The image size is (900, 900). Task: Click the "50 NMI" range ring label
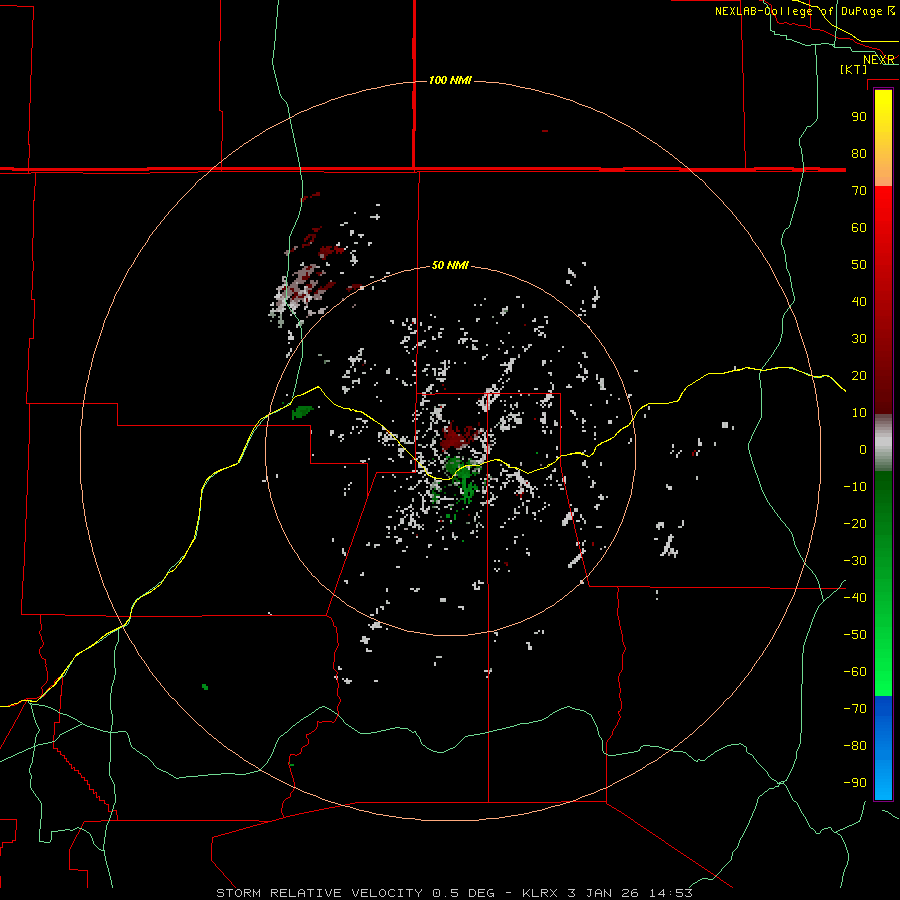(x=450, y=265)
